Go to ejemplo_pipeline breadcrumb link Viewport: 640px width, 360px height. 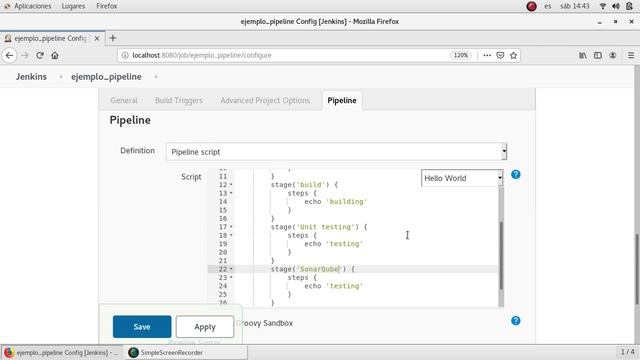[106, 77]
